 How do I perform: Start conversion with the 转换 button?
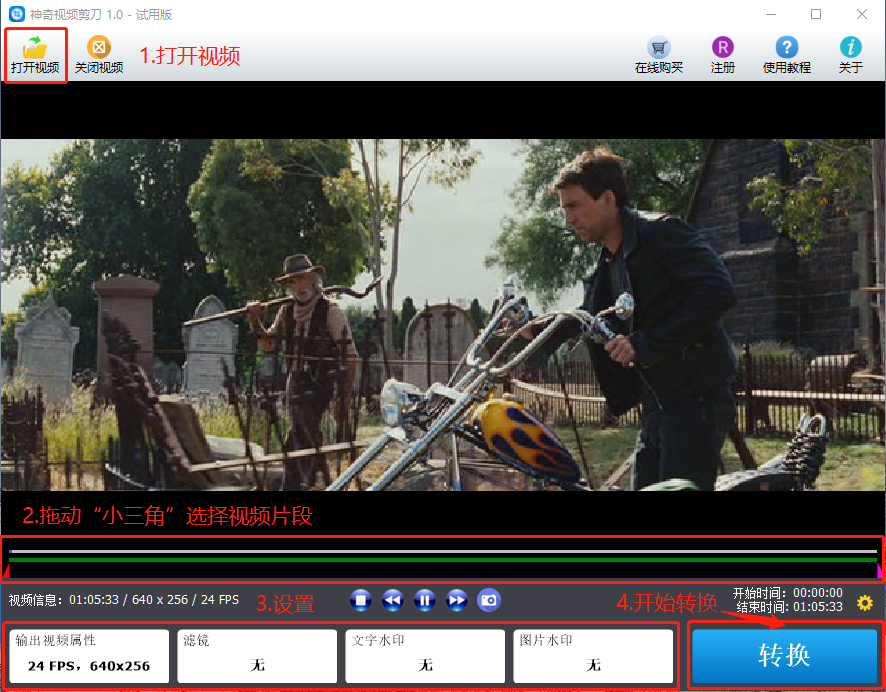(785, 656)
